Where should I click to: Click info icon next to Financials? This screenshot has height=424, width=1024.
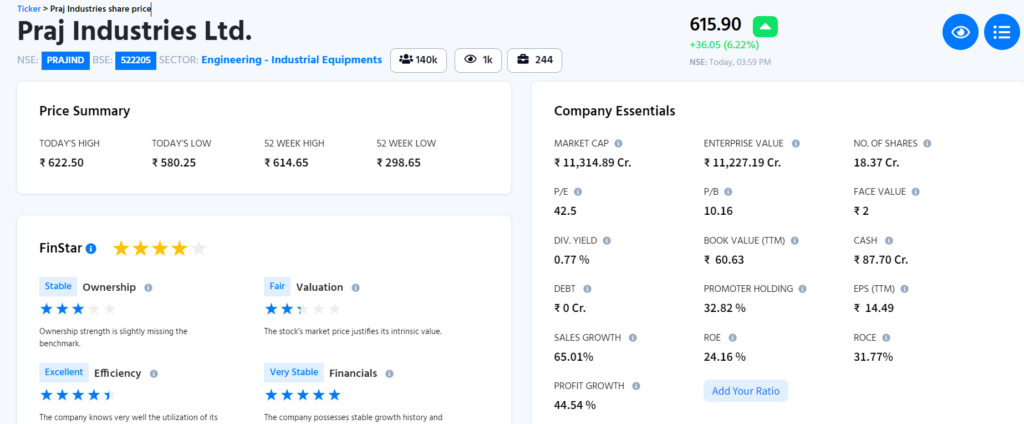[x=389, y=374]
